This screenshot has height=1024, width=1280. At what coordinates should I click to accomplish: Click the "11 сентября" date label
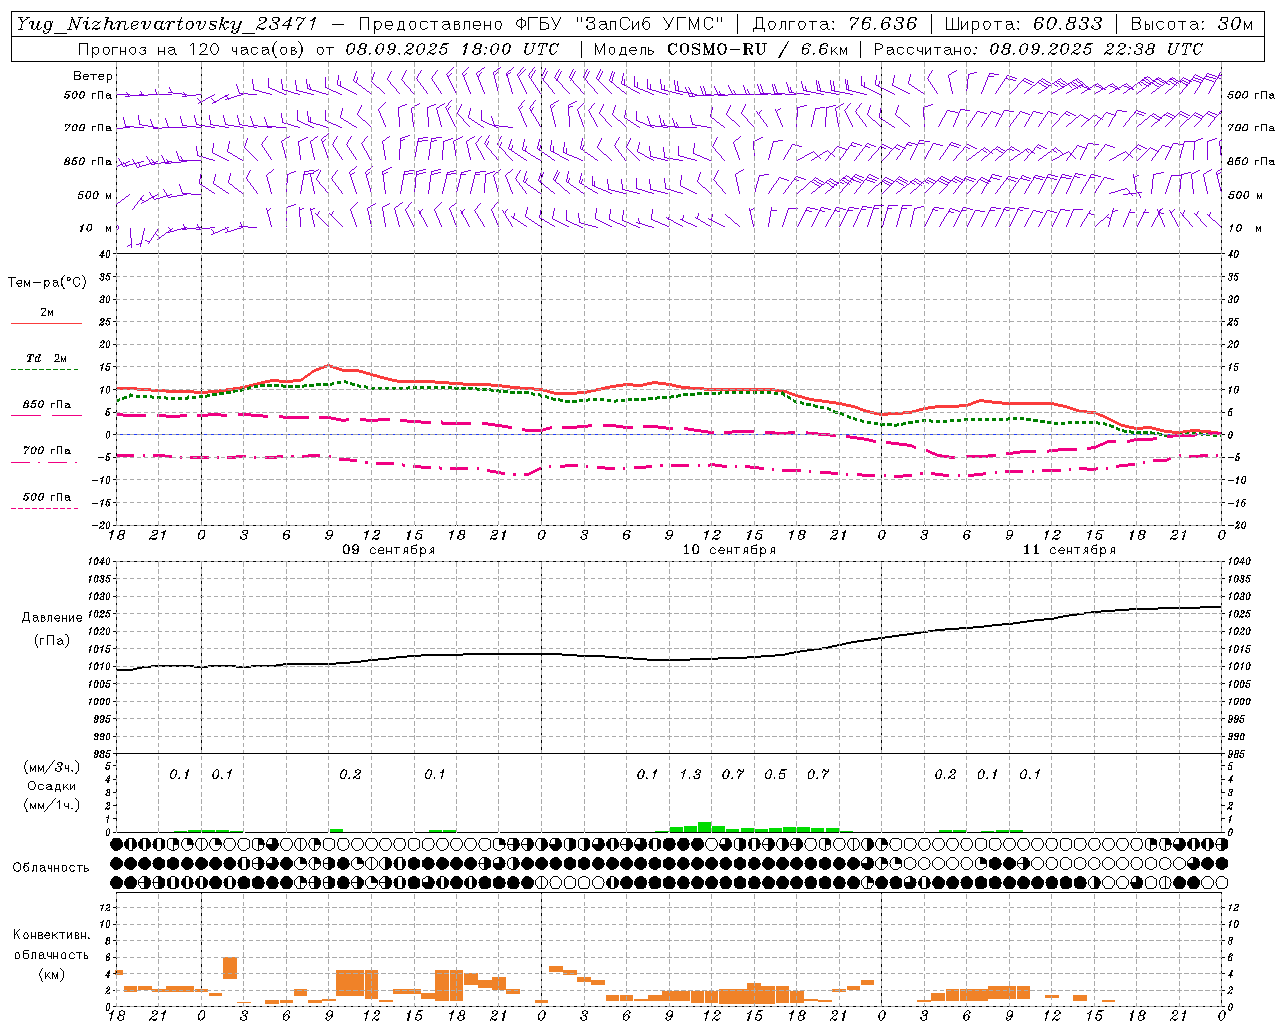tap(1069, 550)
